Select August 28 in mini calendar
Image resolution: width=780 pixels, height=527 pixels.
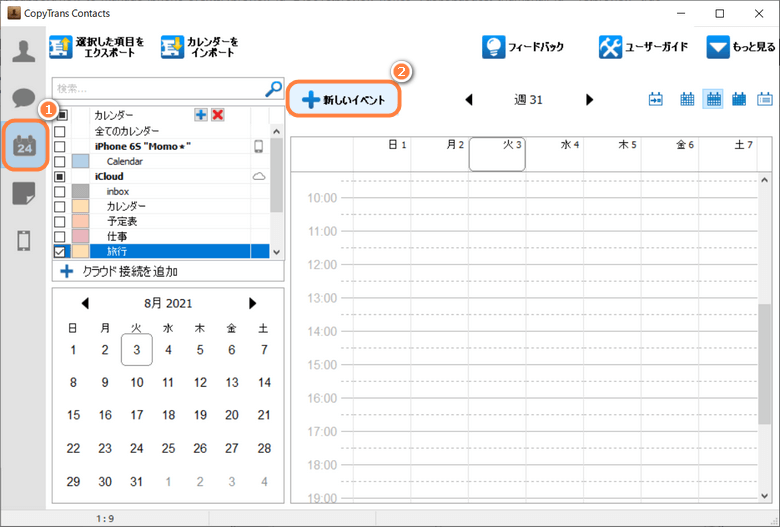pyautogui.click(x=264, y=448)
